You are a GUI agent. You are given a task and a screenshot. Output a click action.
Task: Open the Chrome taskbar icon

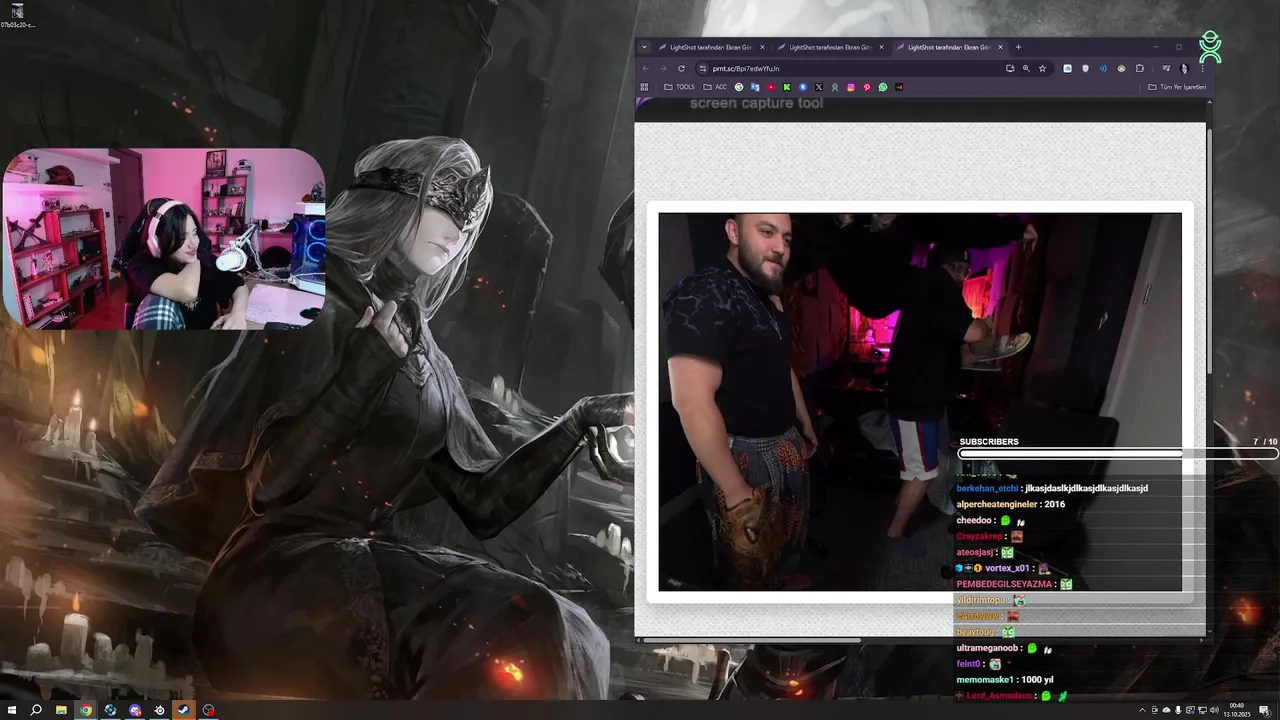click(x=86, y=710)
